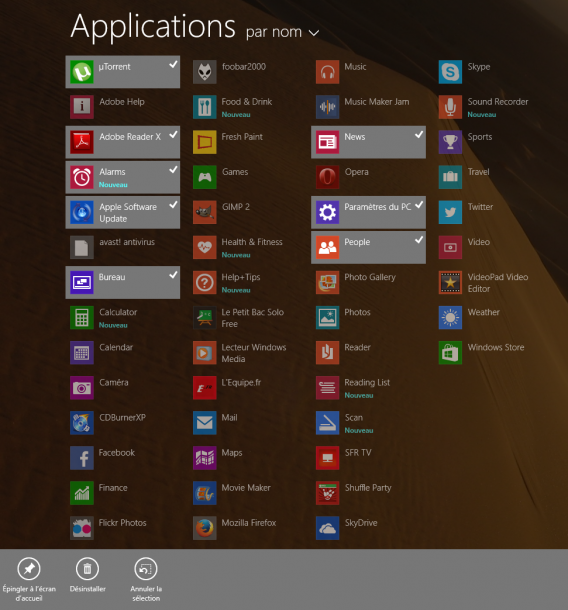Click the Shuffle Party label
Viewport: 568px width, 610px height.
(x=368, y=487)
